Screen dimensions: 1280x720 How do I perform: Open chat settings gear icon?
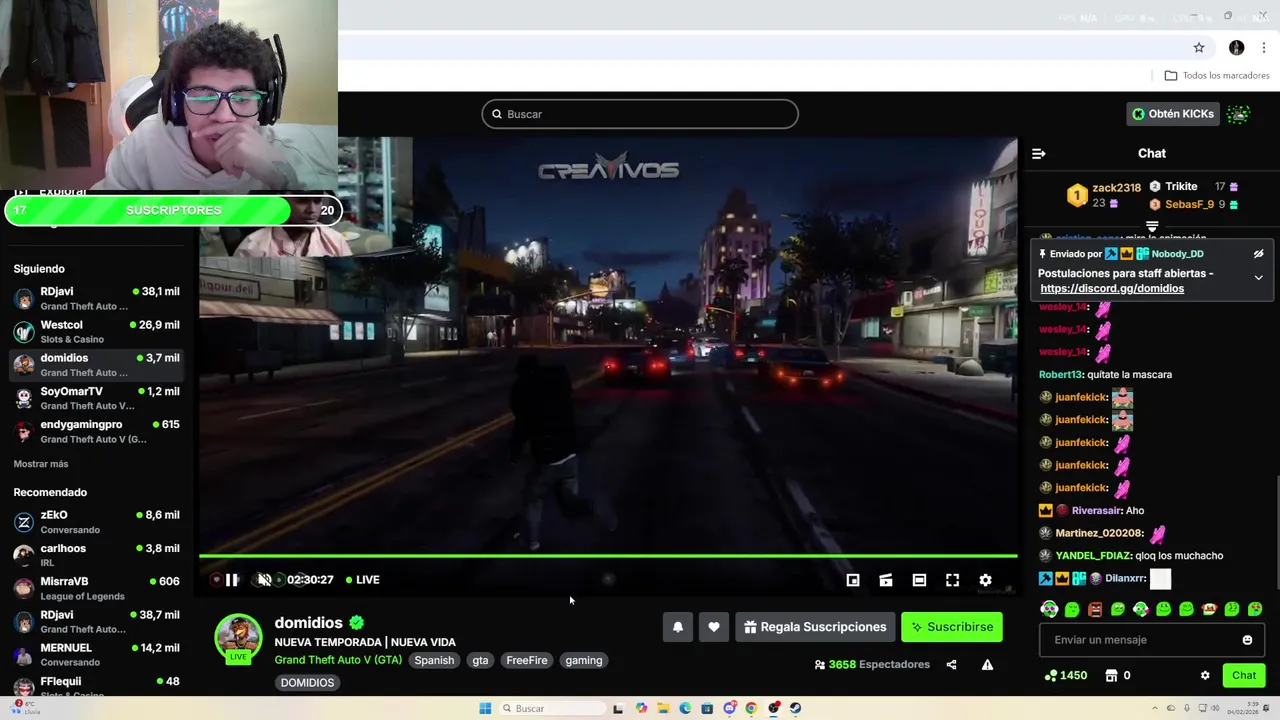[x=1205, y=676]
